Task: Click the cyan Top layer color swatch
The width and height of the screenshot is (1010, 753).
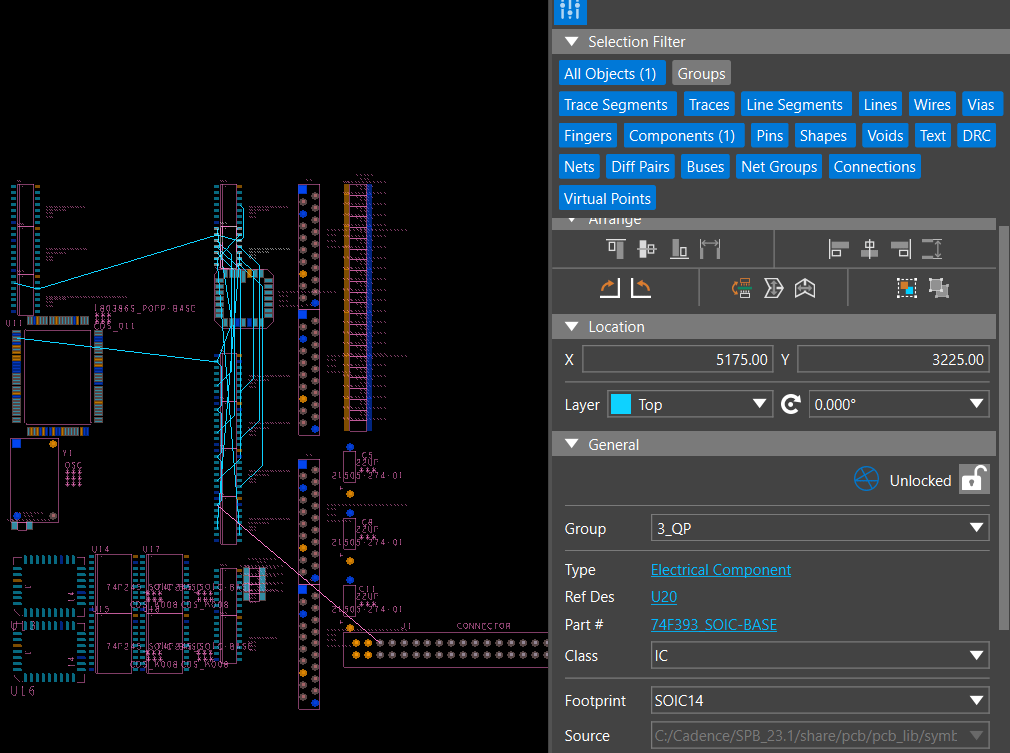Action: [x=621, y=405]
